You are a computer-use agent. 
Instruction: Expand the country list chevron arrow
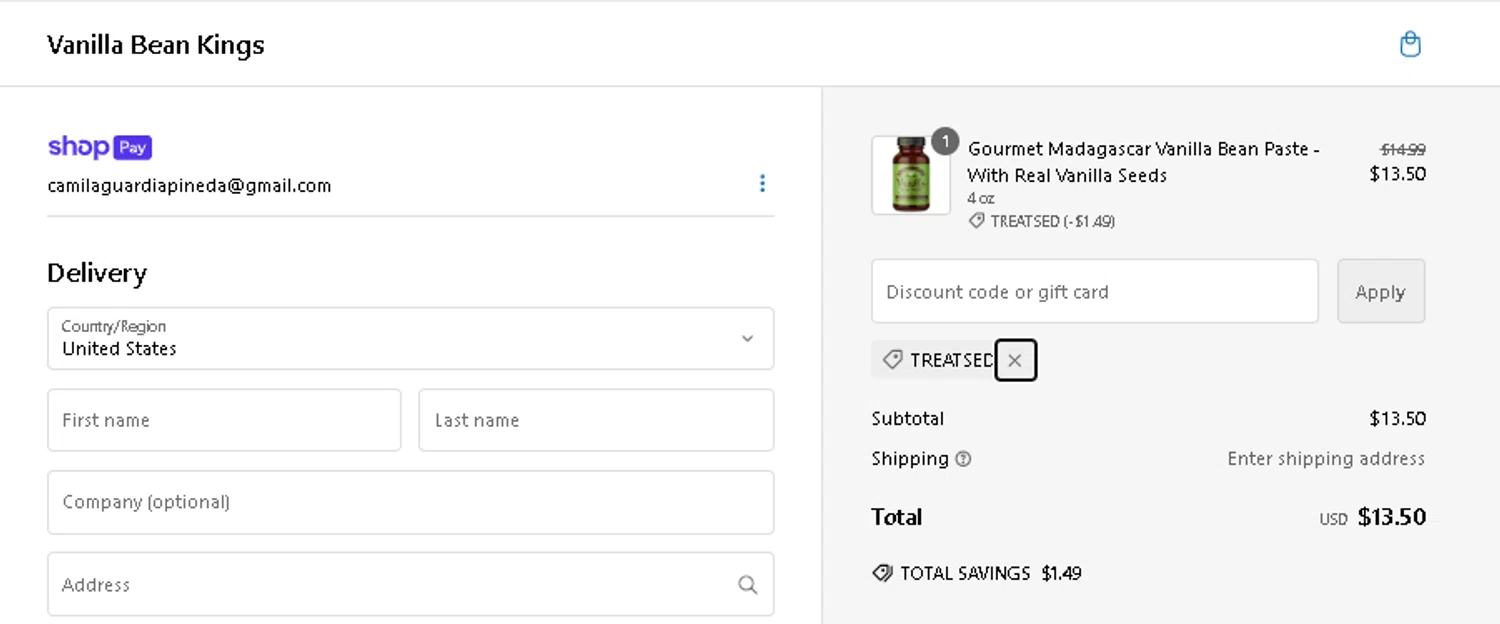click(747, 338)
